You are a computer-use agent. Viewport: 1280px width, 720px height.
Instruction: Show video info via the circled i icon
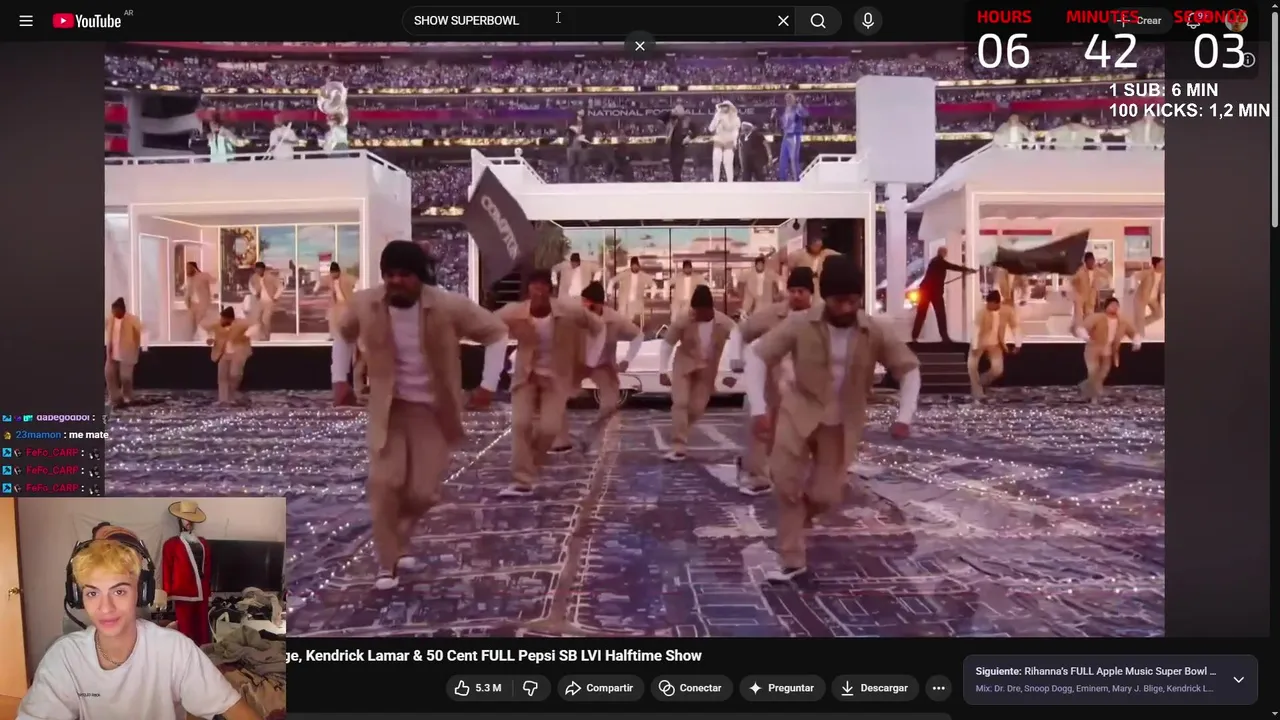[1248, 60]
